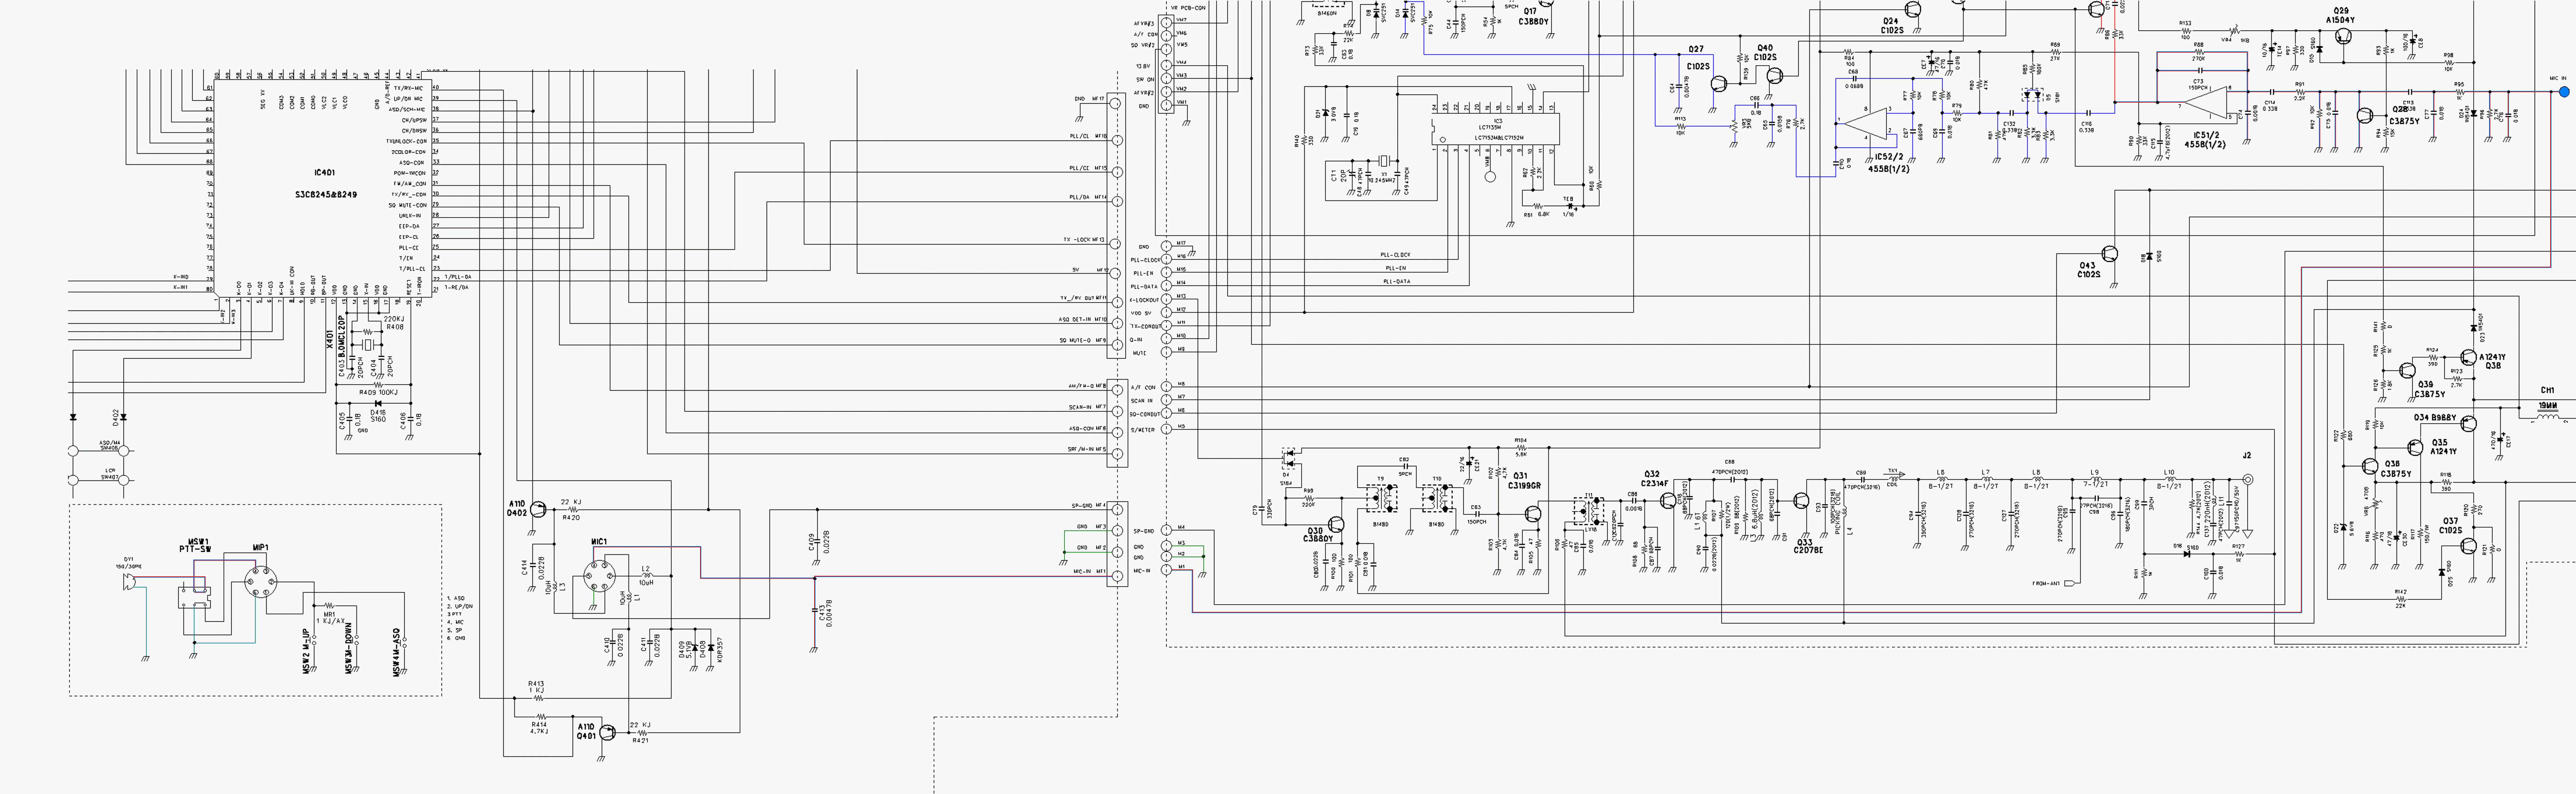This screenshot has height=794, width=2576.
Task: Click the blue MIC IN terminal dot
Action: [x=2563, y=92]
